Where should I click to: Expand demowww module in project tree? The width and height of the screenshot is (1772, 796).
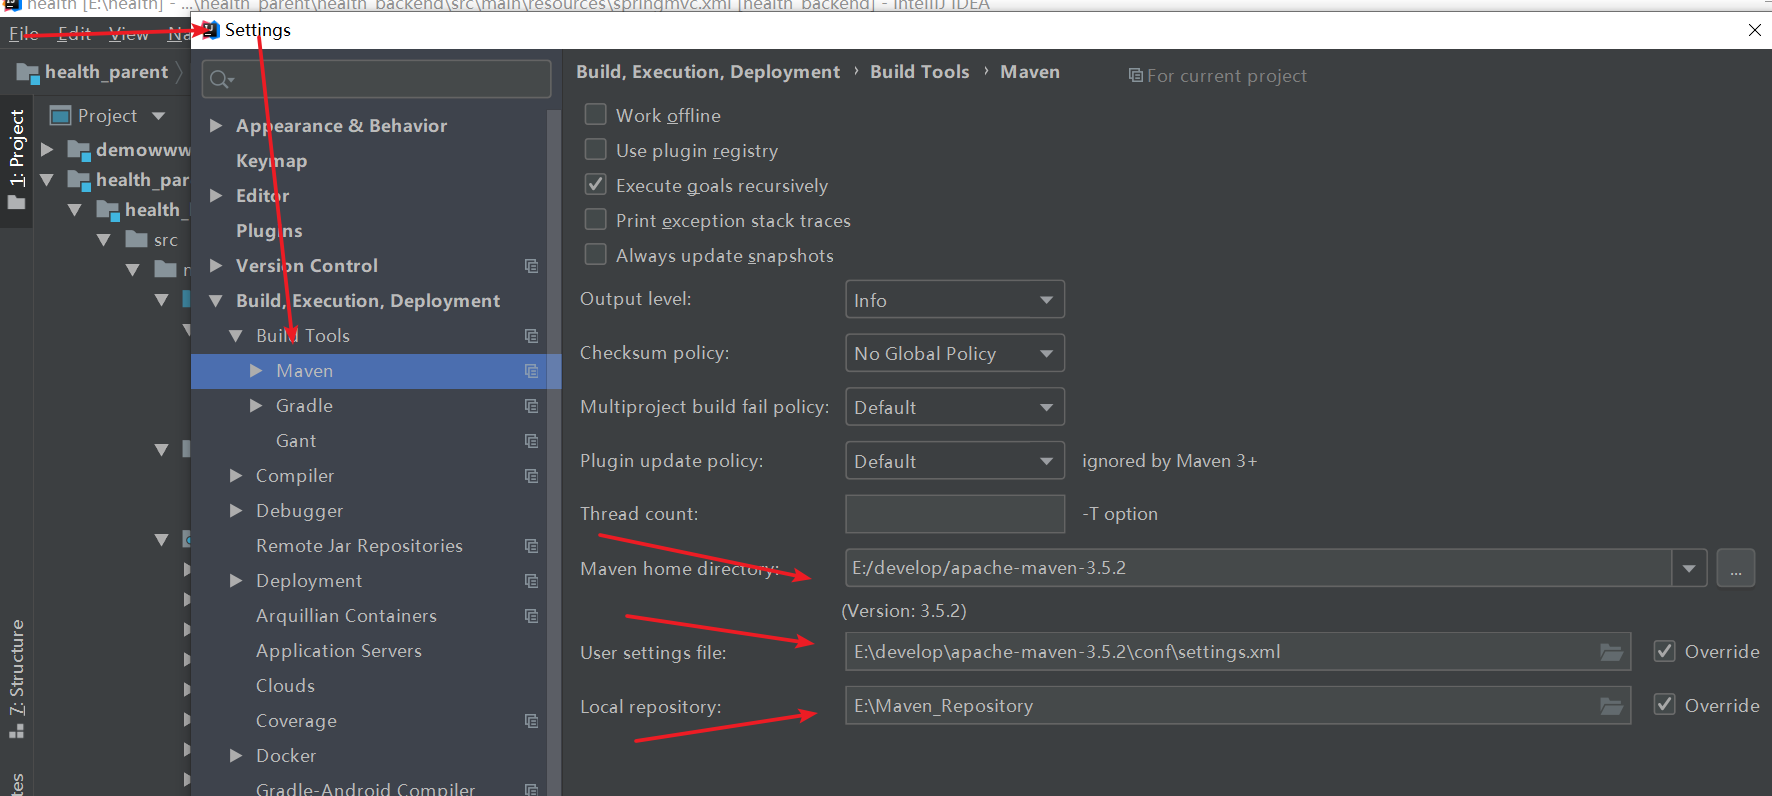(x=46, y=149)
